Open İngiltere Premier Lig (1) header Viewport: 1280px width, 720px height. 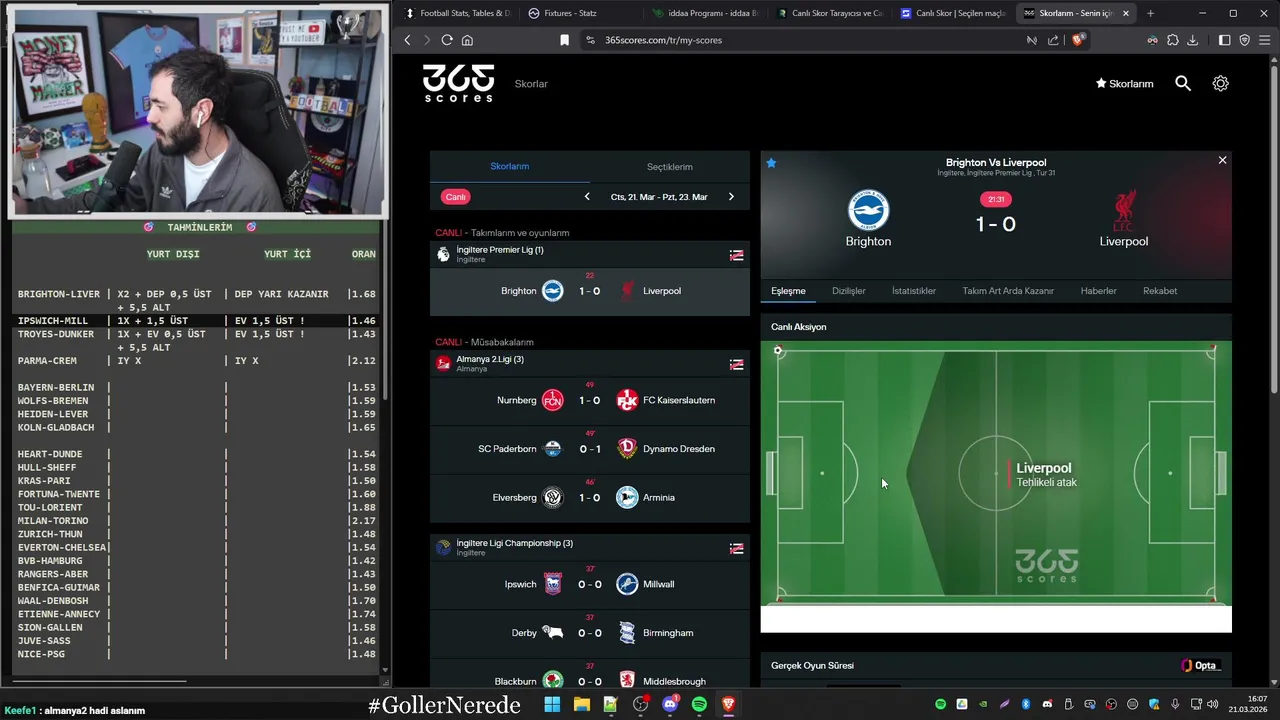coord(590,254)
